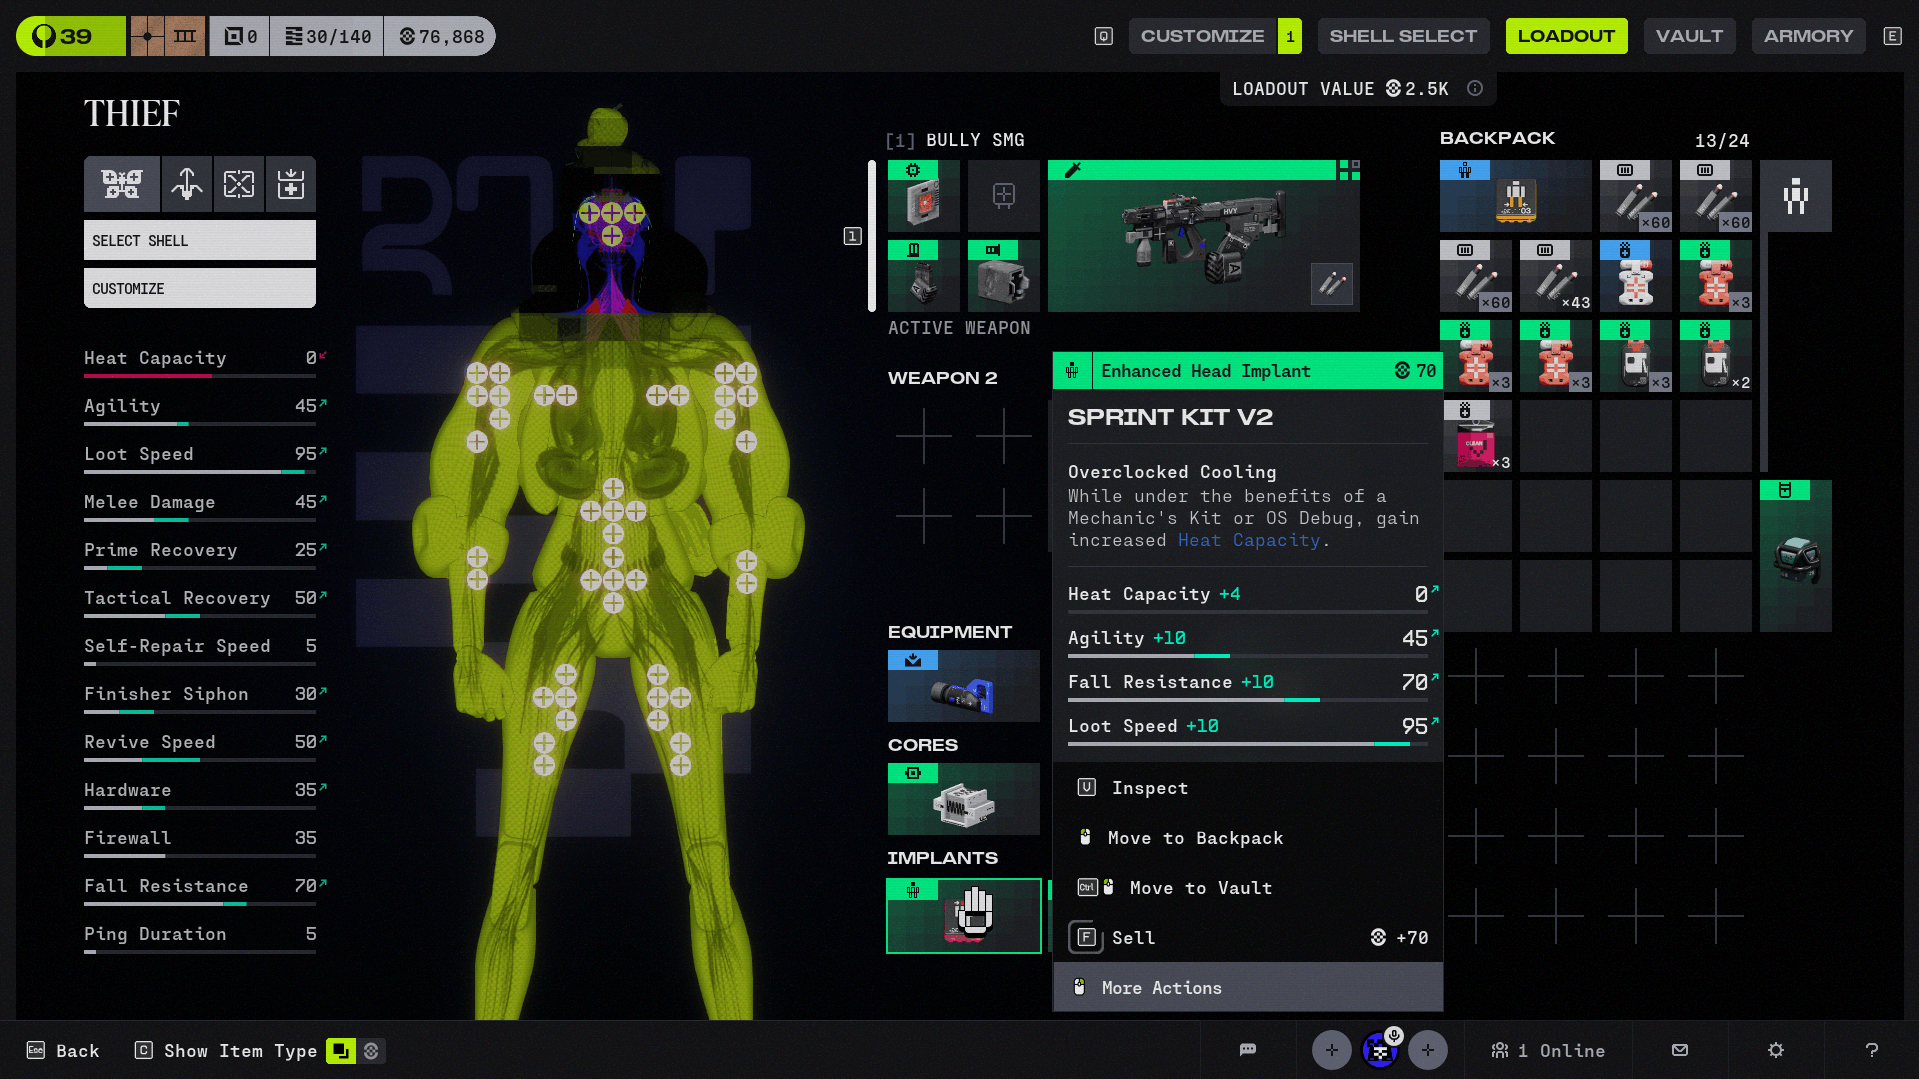The image size is (1919, 1079).
Task: Expand the 1 Online friends list
Action: click(1548, 1050)
